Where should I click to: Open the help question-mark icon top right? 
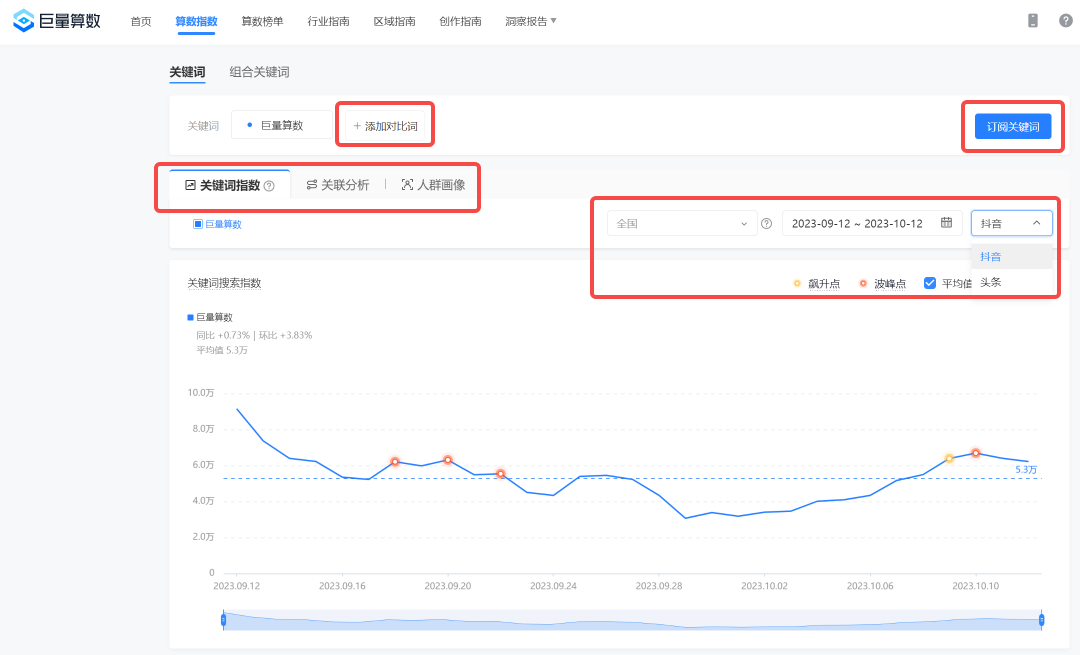coord(1065,19)
